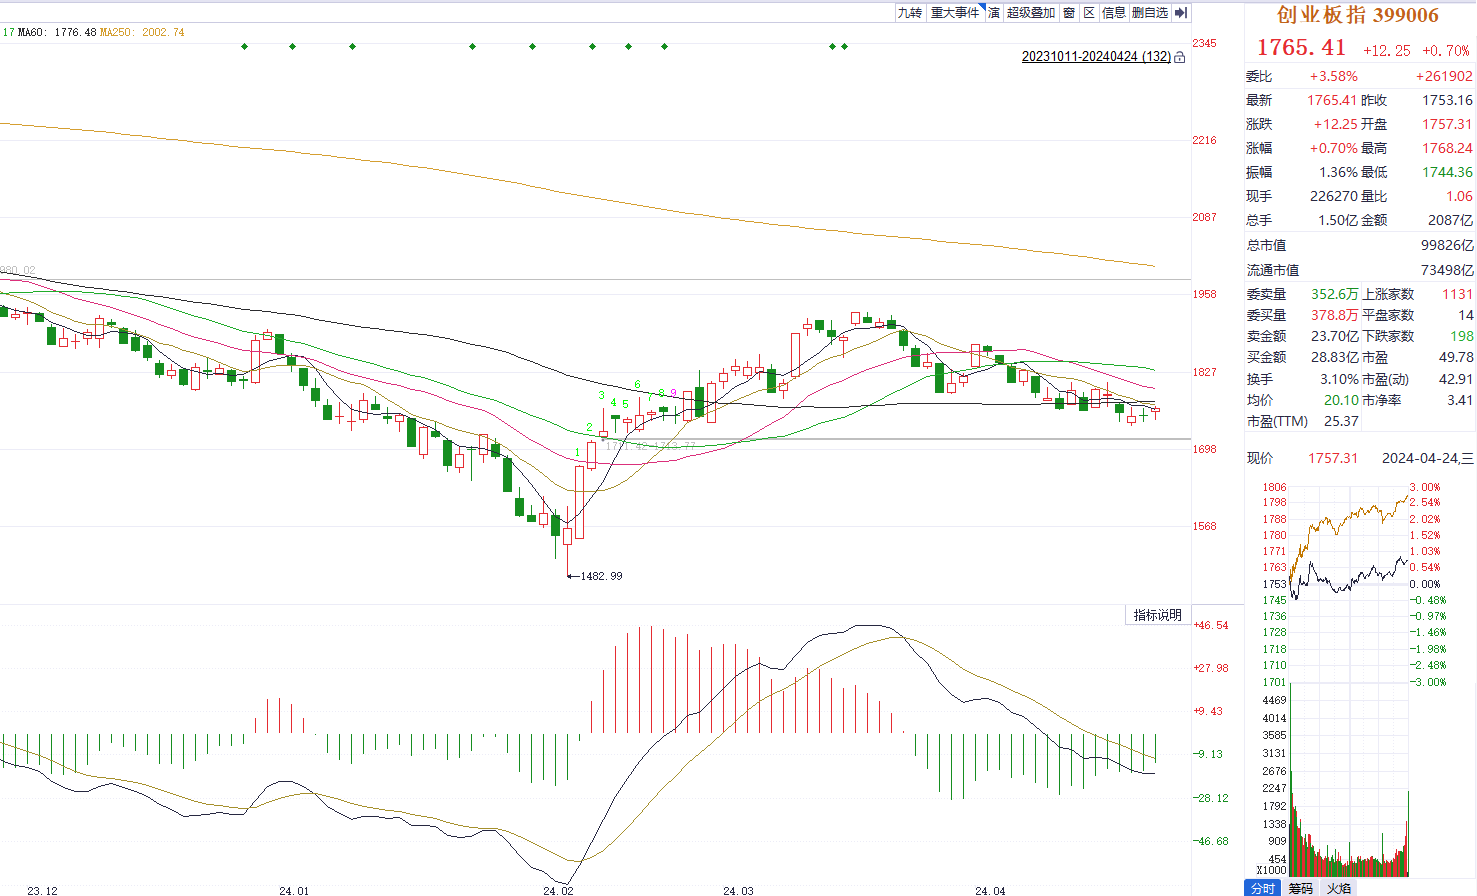Viewport: 1477px width, 896px height.
Task: Switch to the 筹码 tab
Action: 1300,888
